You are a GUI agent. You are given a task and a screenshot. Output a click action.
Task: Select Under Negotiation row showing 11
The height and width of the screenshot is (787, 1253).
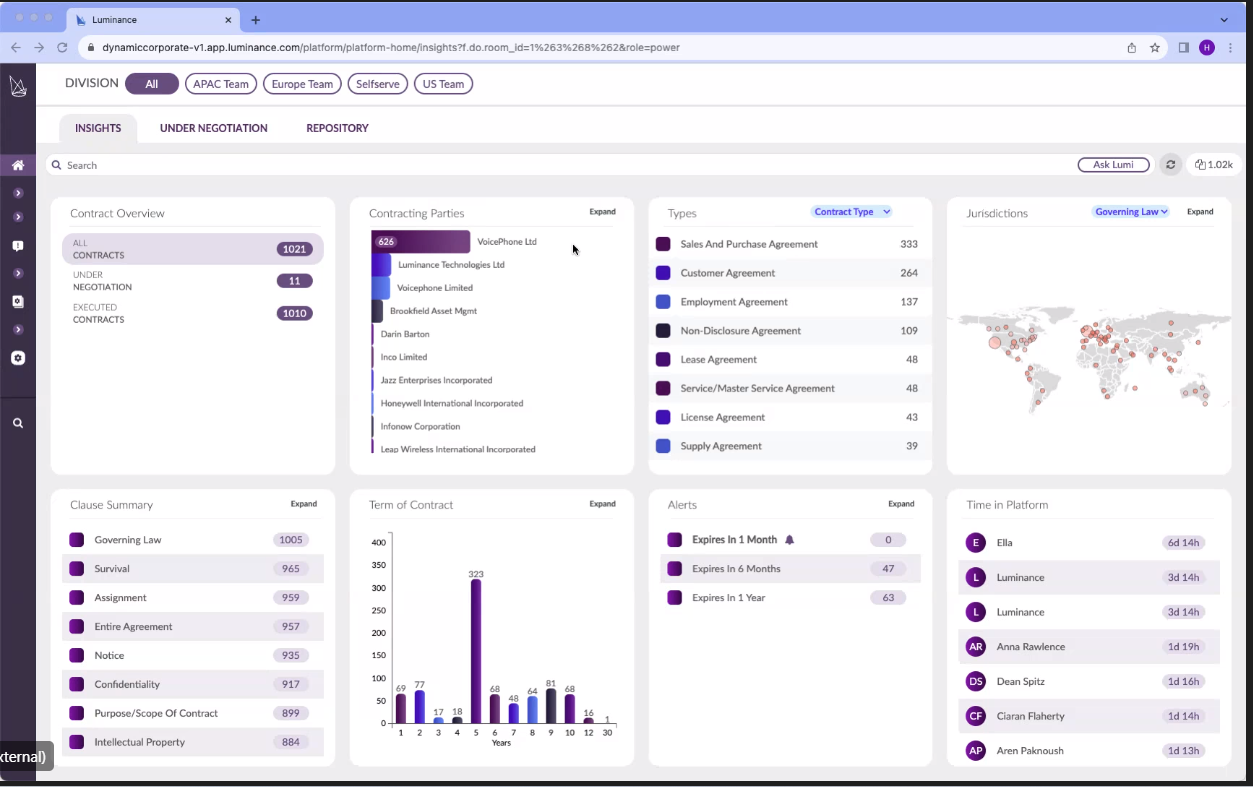pos(193,281)
